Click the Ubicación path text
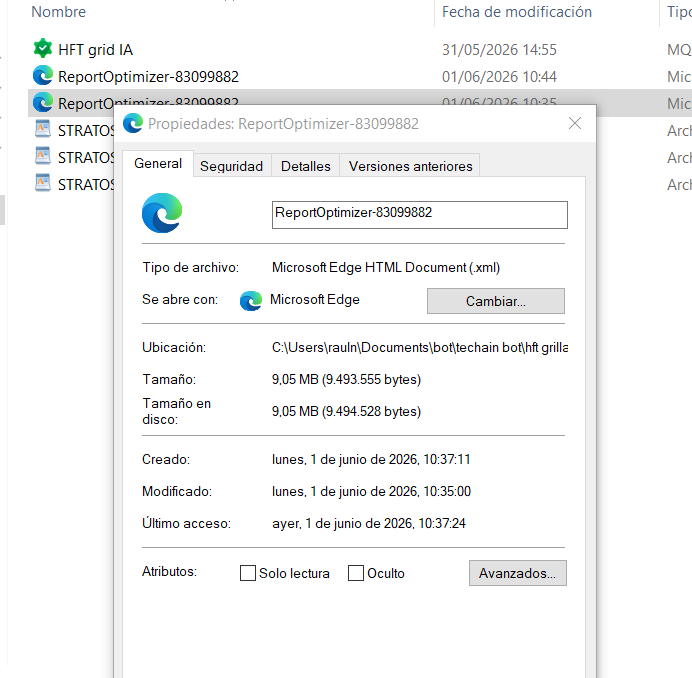The image size is (692, 678). (420, 348)
